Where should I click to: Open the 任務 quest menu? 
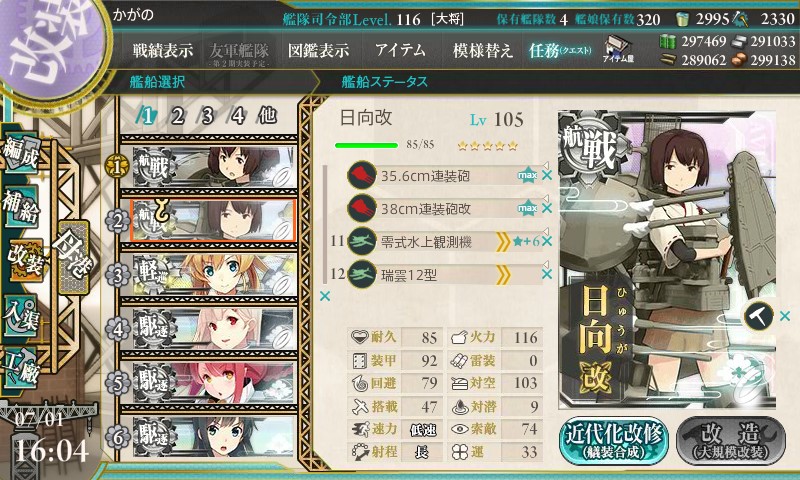click(560, 50)
